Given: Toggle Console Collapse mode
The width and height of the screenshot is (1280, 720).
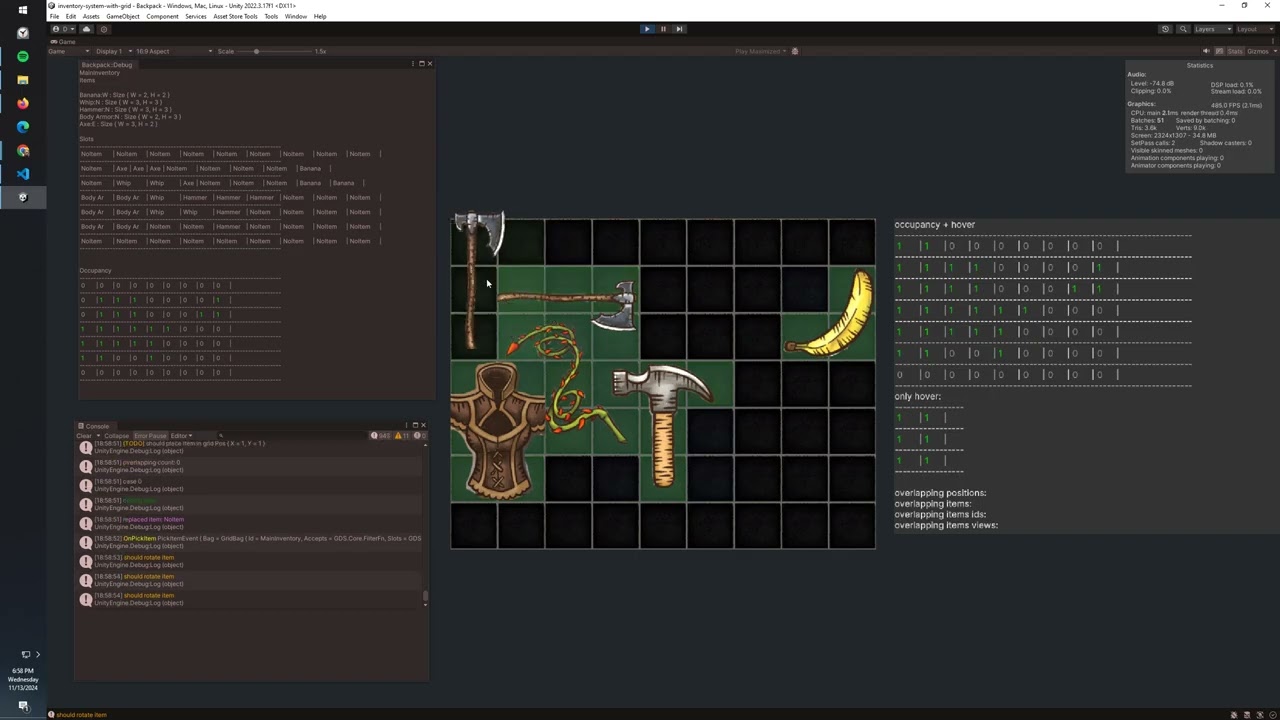Looking at the screenshot, I should tap(117, 436).
